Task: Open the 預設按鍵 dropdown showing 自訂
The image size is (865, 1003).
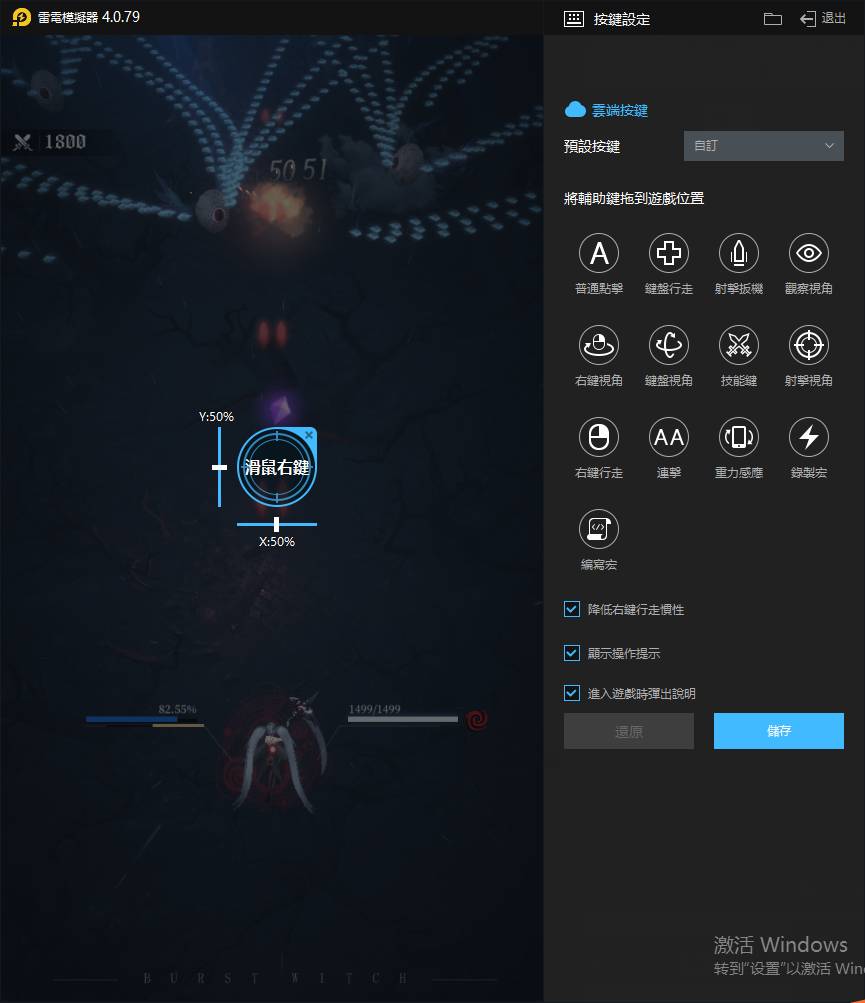Action: [x=763, y=146]
